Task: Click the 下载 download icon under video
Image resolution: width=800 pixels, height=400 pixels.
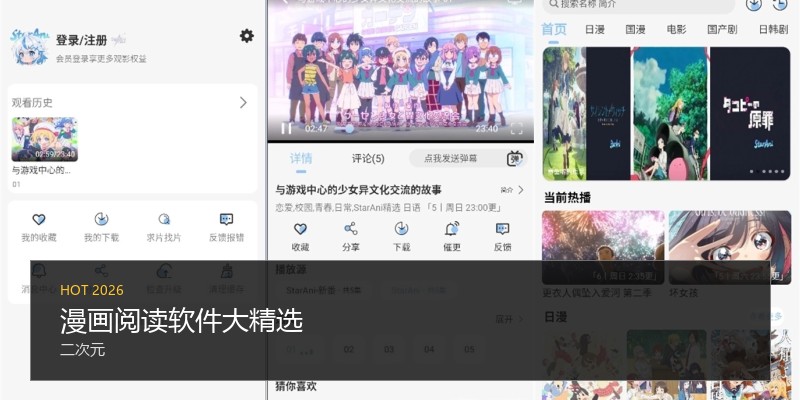Action: point(402,229)
